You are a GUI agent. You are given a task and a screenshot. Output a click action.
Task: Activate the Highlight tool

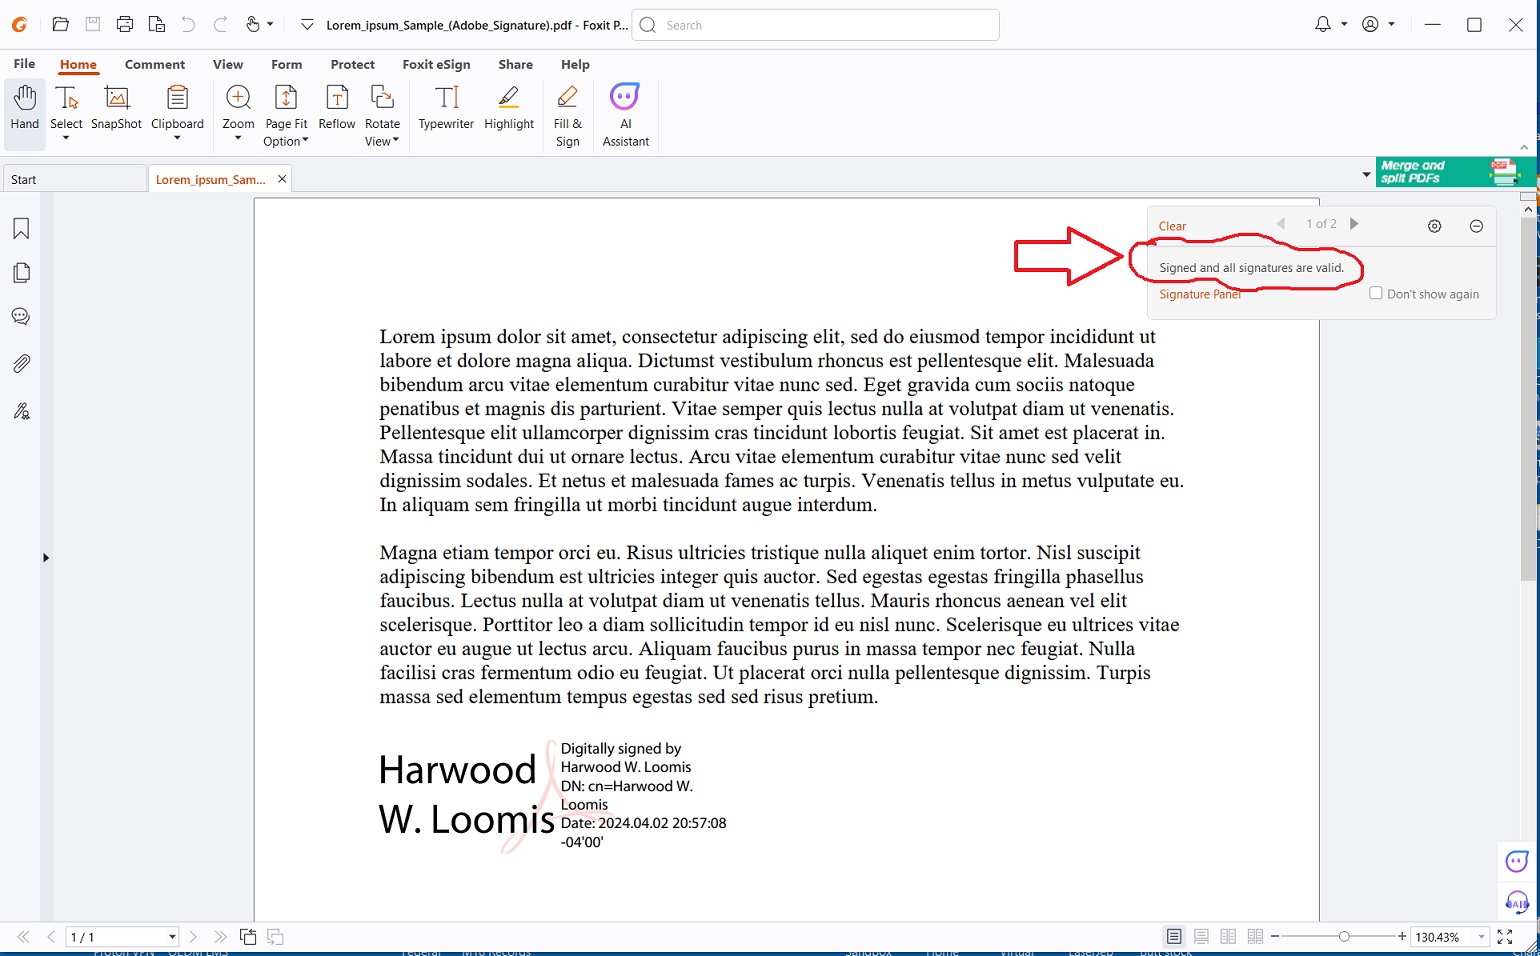(x=508, y=108)
